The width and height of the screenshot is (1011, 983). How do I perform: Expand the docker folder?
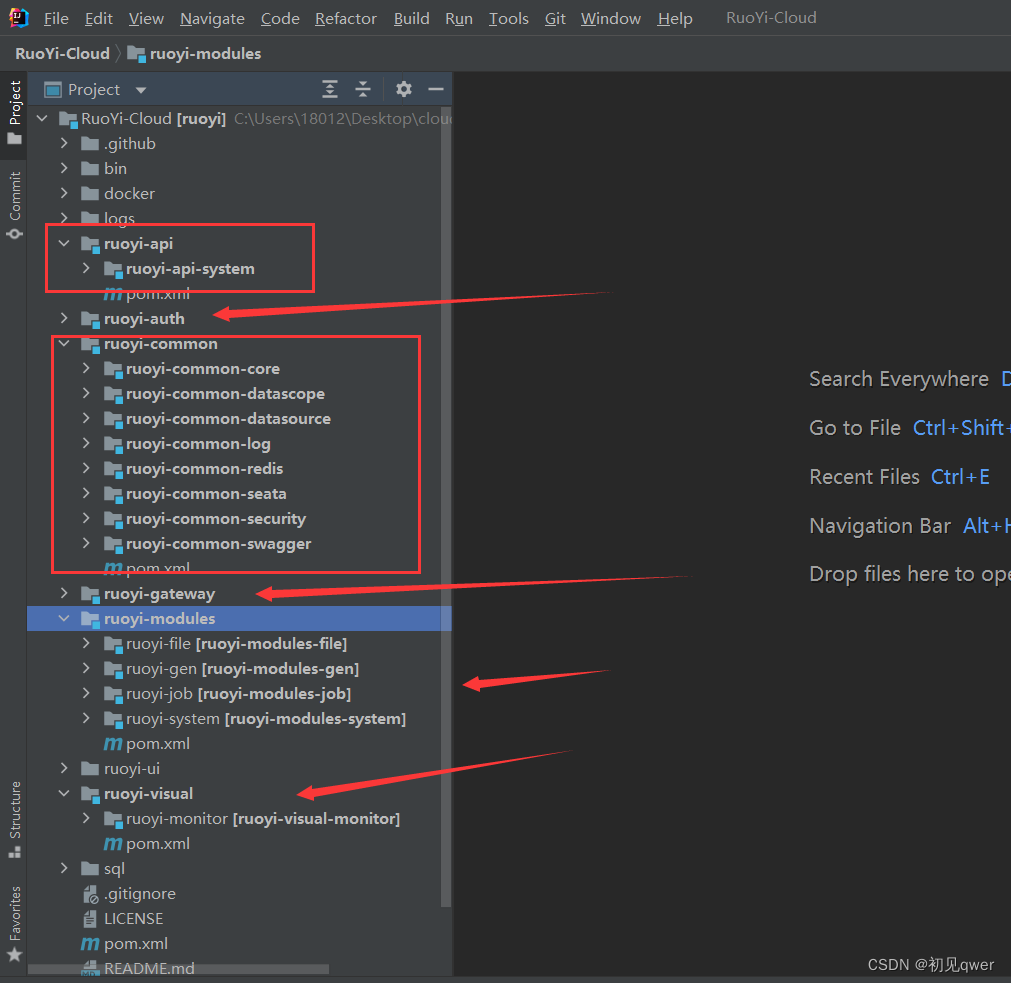[64, 193]
